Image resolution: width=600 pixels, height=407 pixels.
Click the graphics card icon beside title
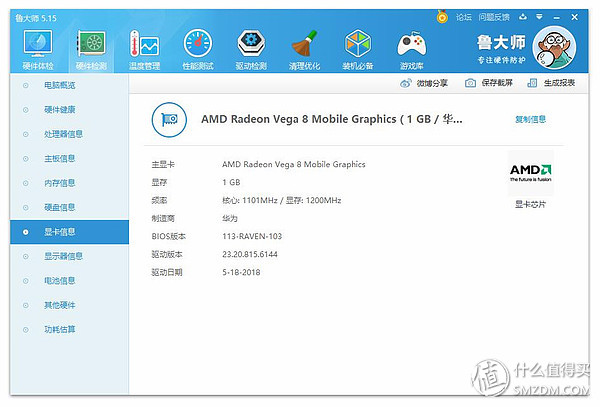[169, 120]
